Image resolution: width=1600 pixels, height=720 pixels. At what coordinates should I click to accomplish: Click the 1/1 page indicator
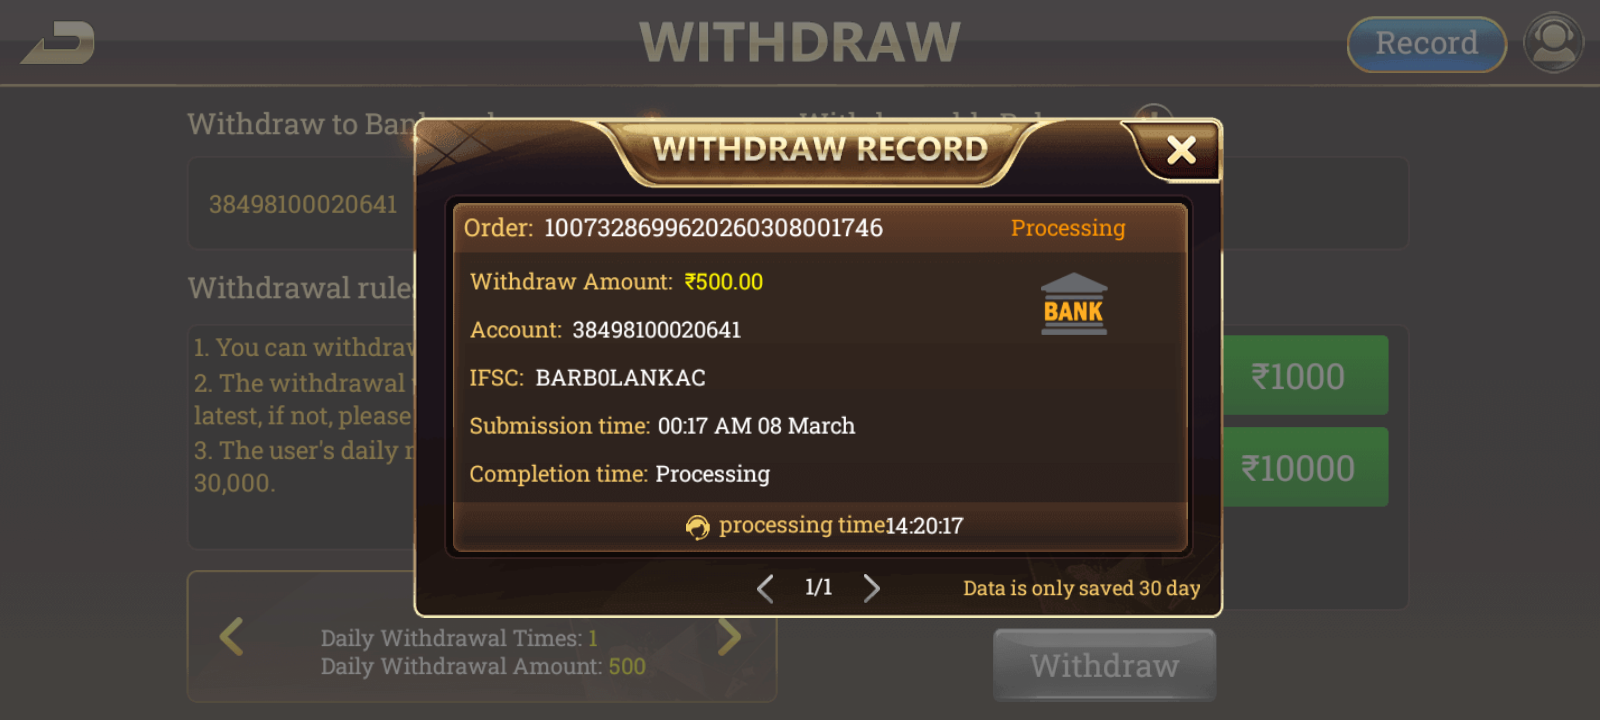[818, 587]
